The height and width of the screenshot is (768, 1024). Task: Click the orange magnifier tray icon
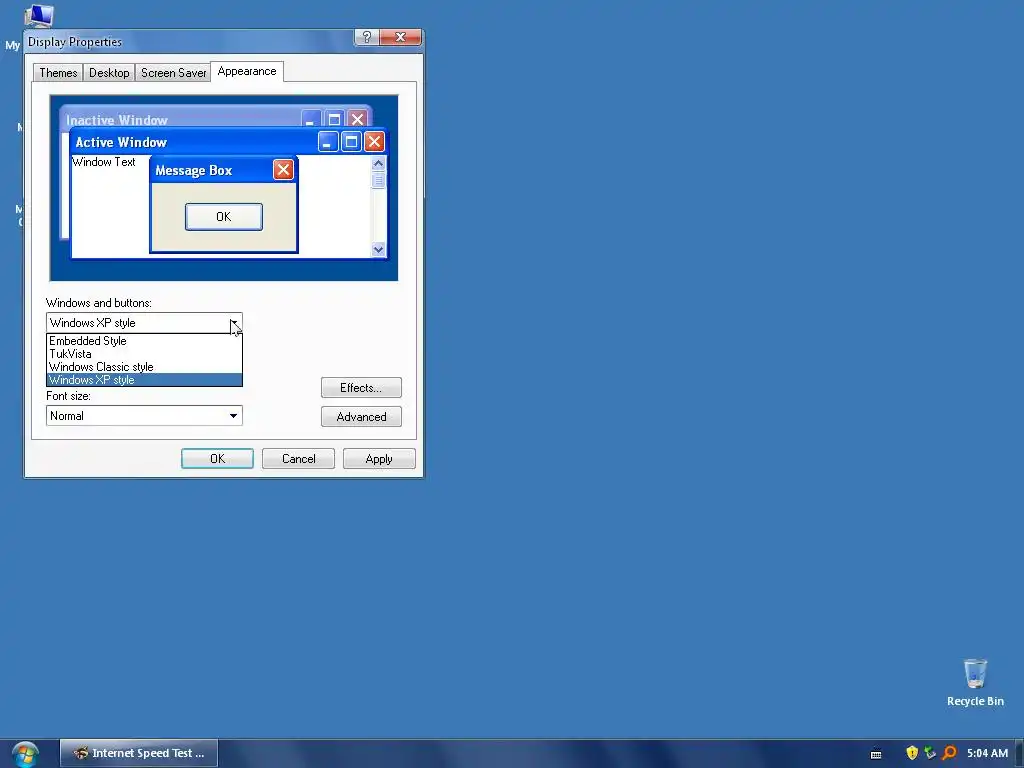[950, 753]
